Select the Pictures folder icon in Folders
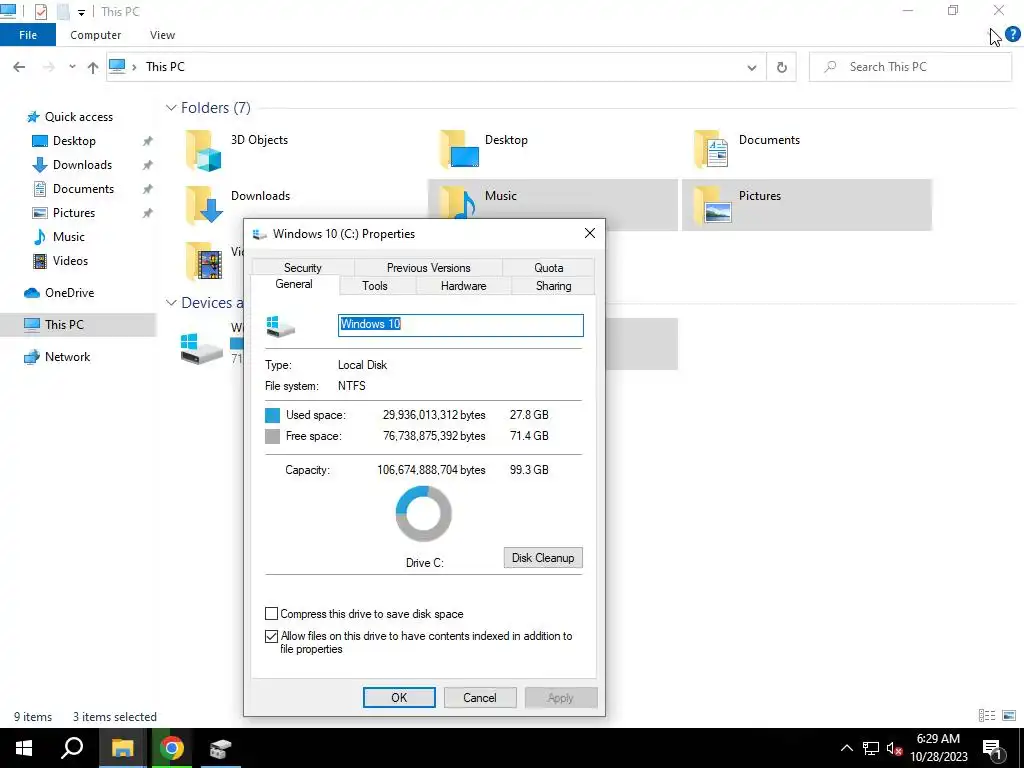Screen dimensions: 1024x768 (x=712, y=204)
